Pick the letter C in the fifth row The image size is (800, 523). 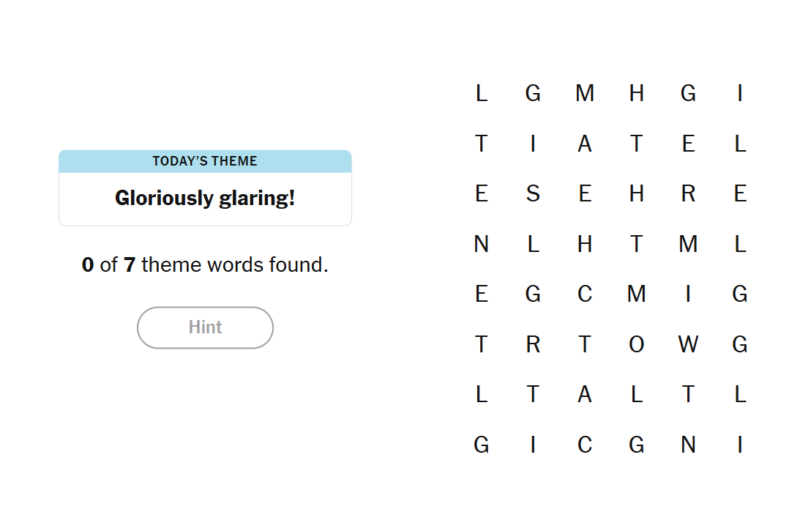585,294
